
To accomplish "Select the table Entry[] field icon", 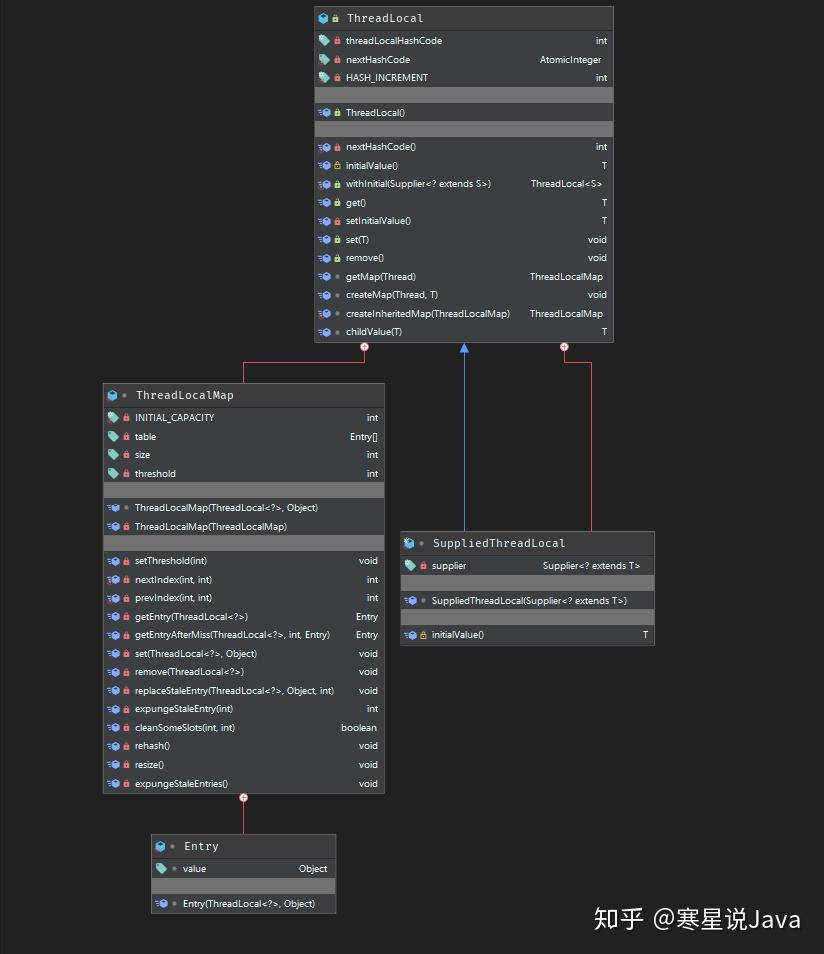I will click(x=111, y=436).
